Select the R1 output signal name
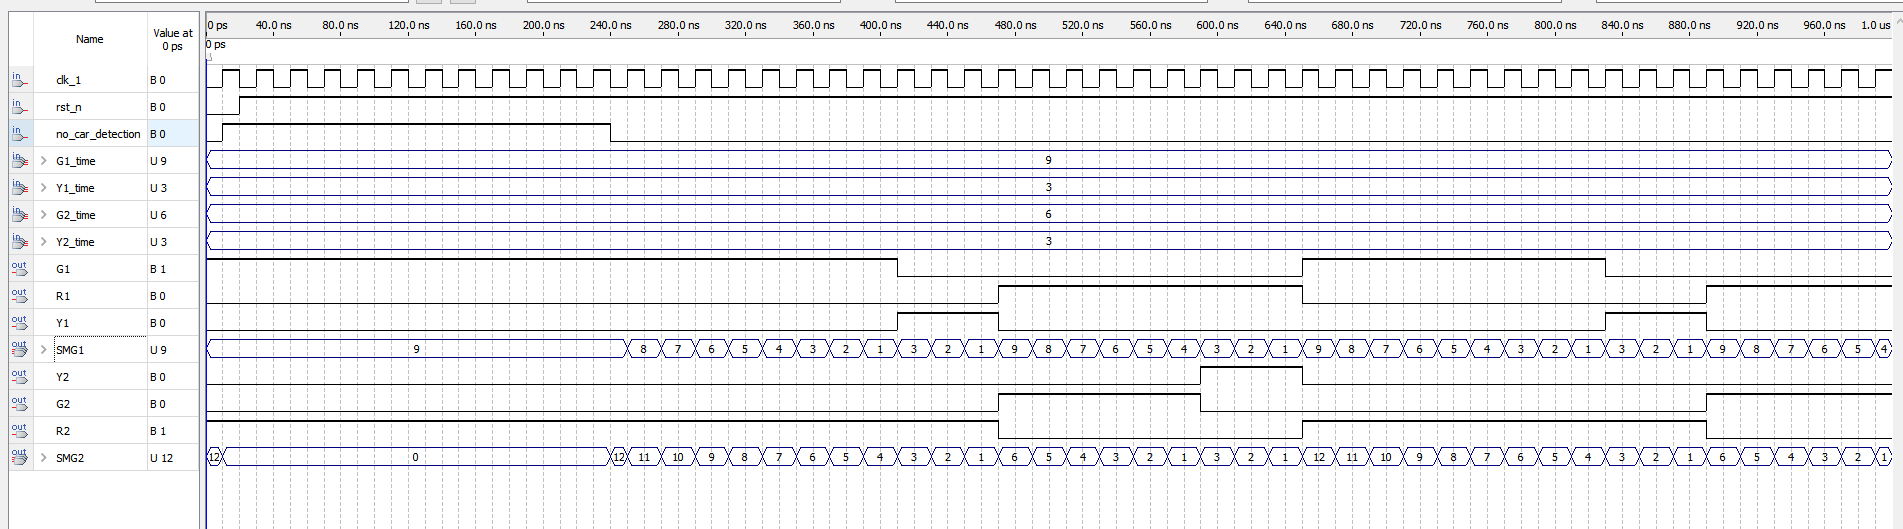The width and height of the screenshot is (1903, 529). [x=63, y=296]
